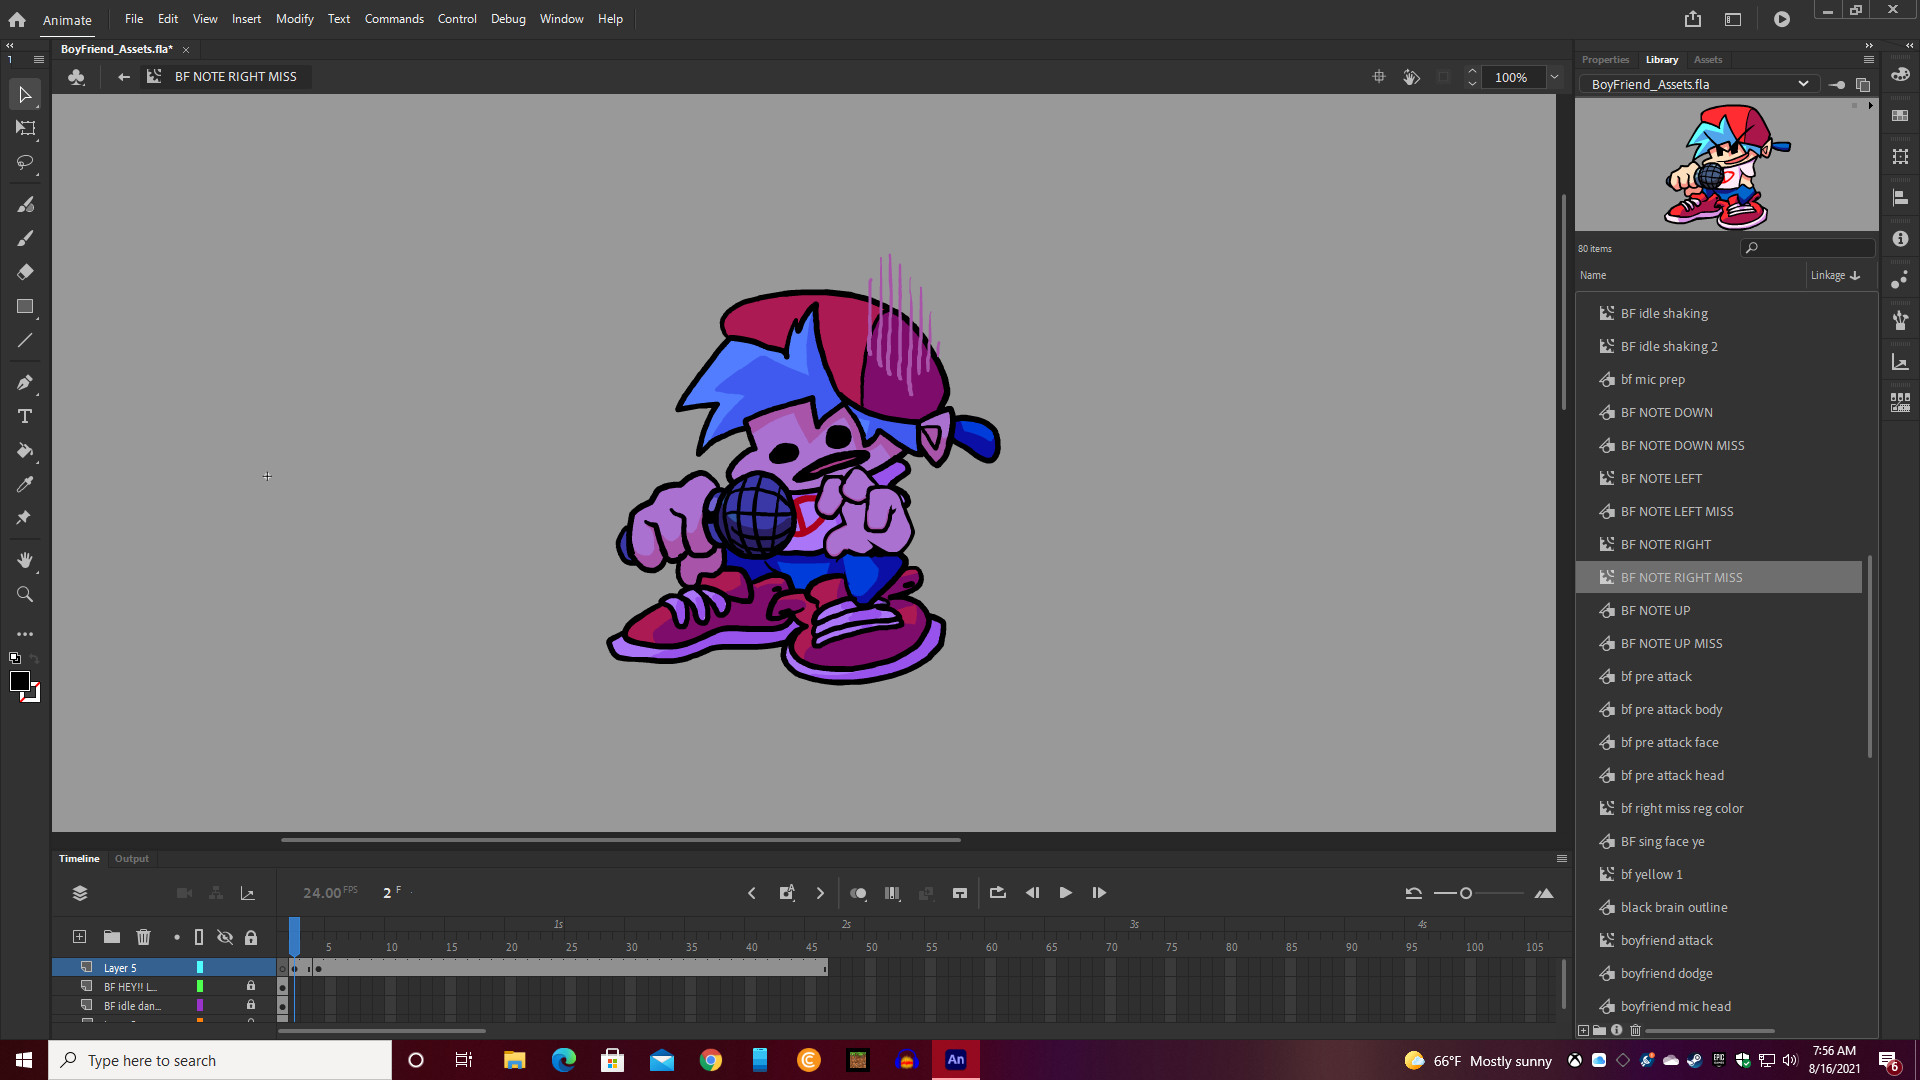Screen dimensions: 1920x1080
Task: Play the timeline animation
Action: (x=1066, y=893)
